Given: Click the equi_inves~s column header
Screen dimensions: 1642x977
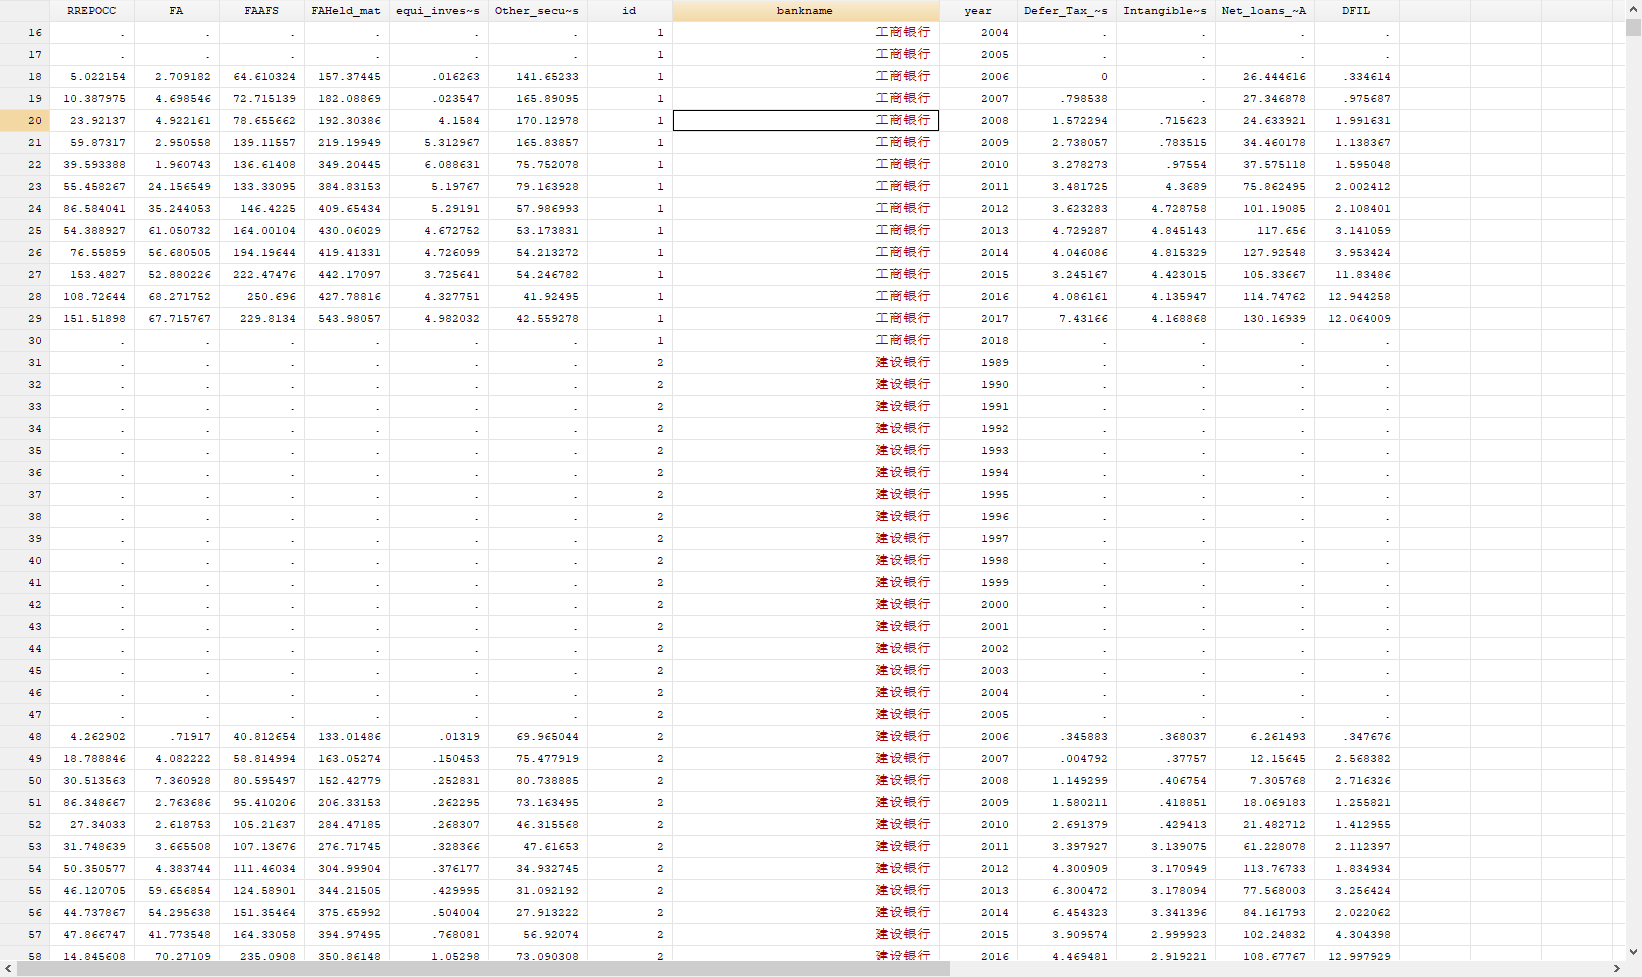Looking at the screenshot, I should [x=438, y=11].
